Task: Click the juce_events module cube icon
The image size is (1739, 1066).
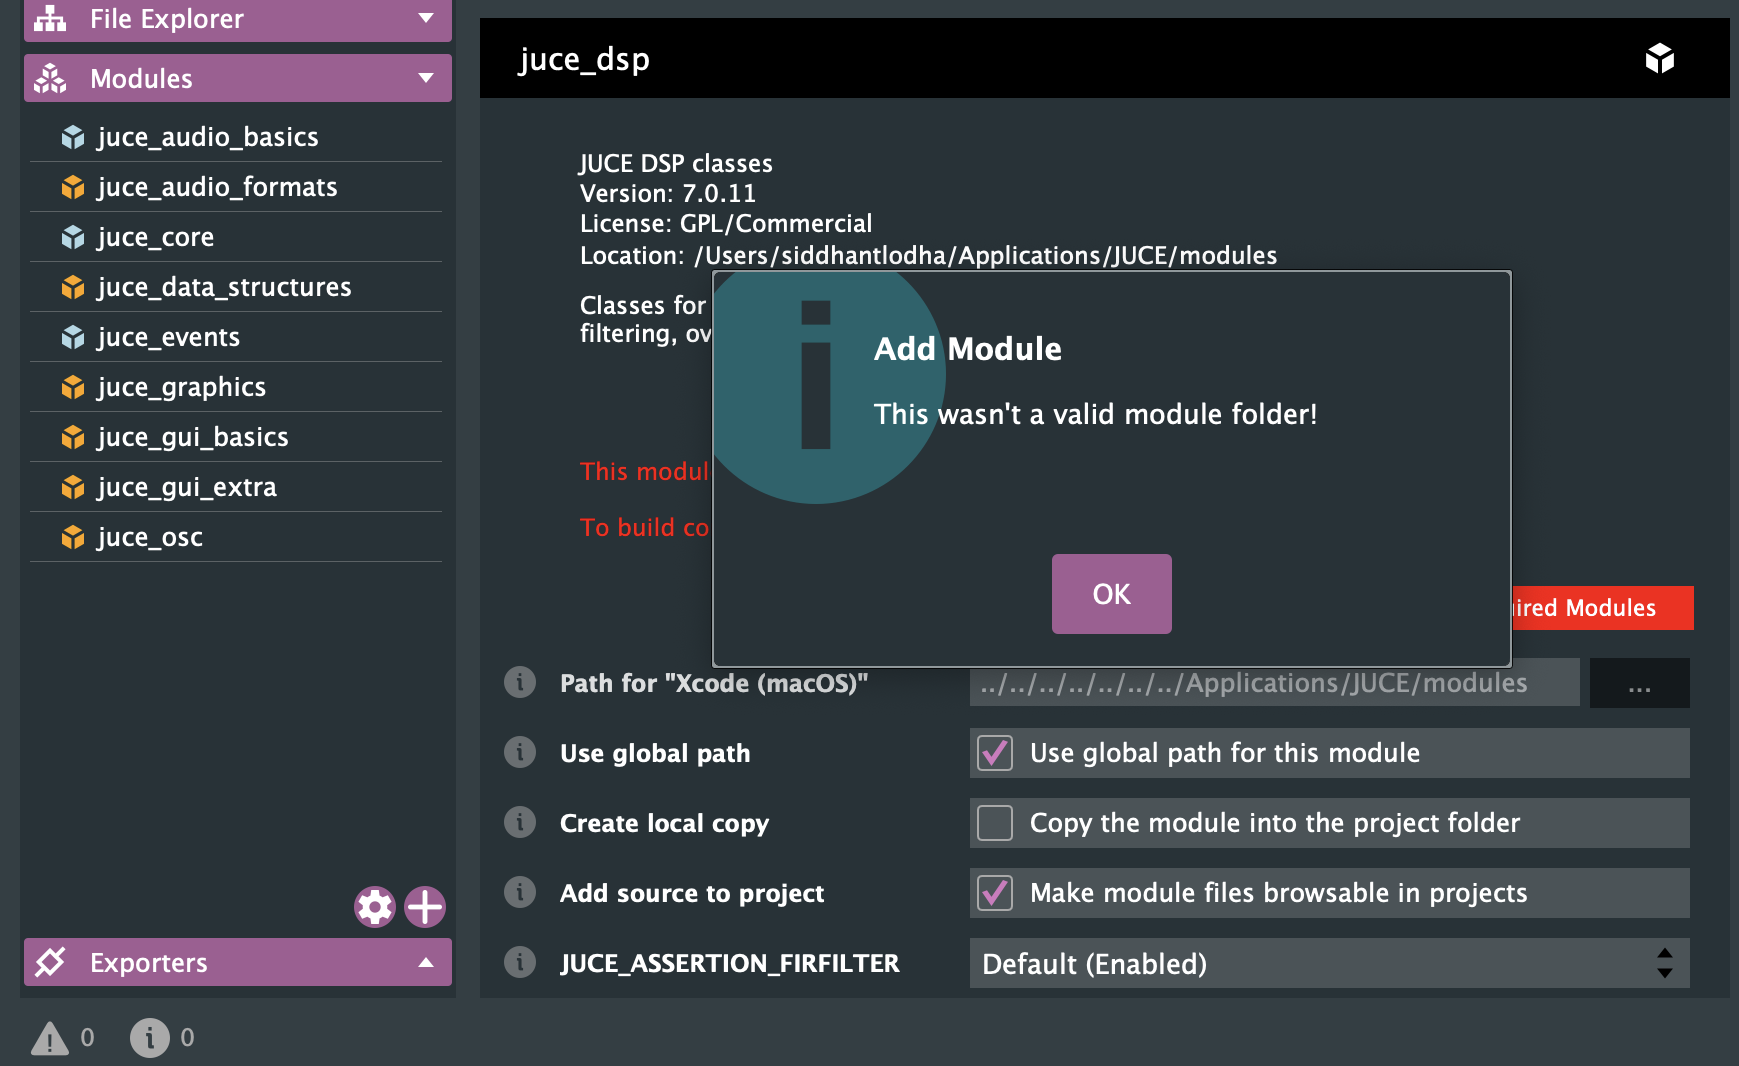Action: pyautogui.click(x=73, y=337)
